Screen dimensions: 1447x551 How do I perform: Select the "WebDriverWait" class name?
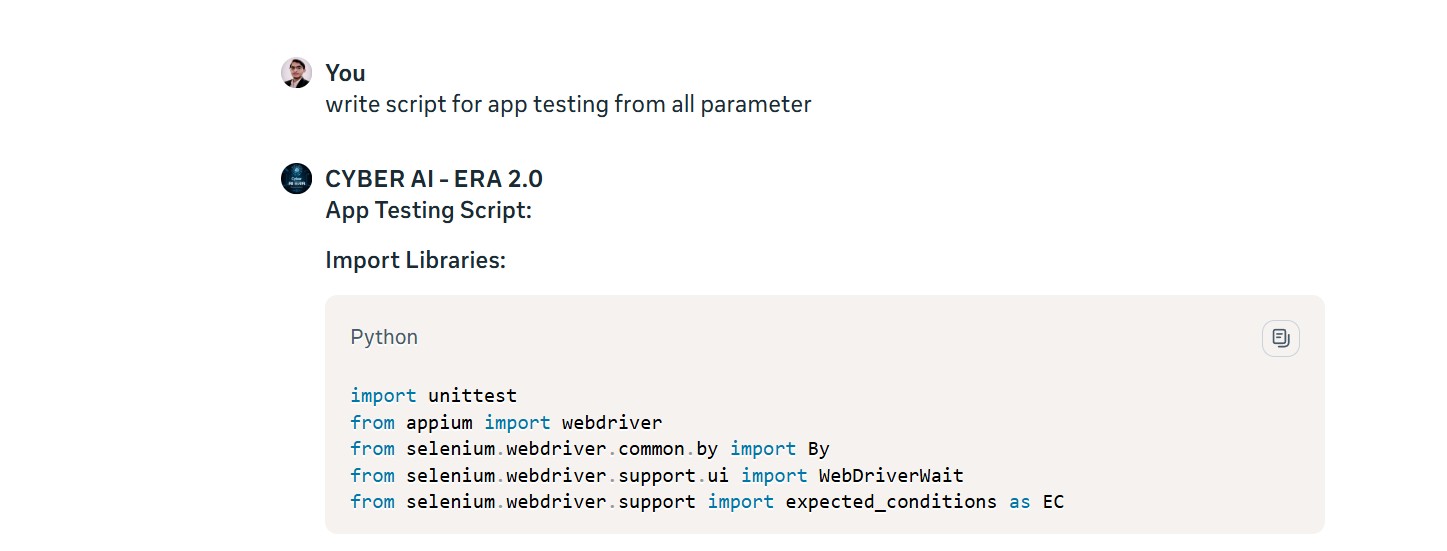pos(891,475)
